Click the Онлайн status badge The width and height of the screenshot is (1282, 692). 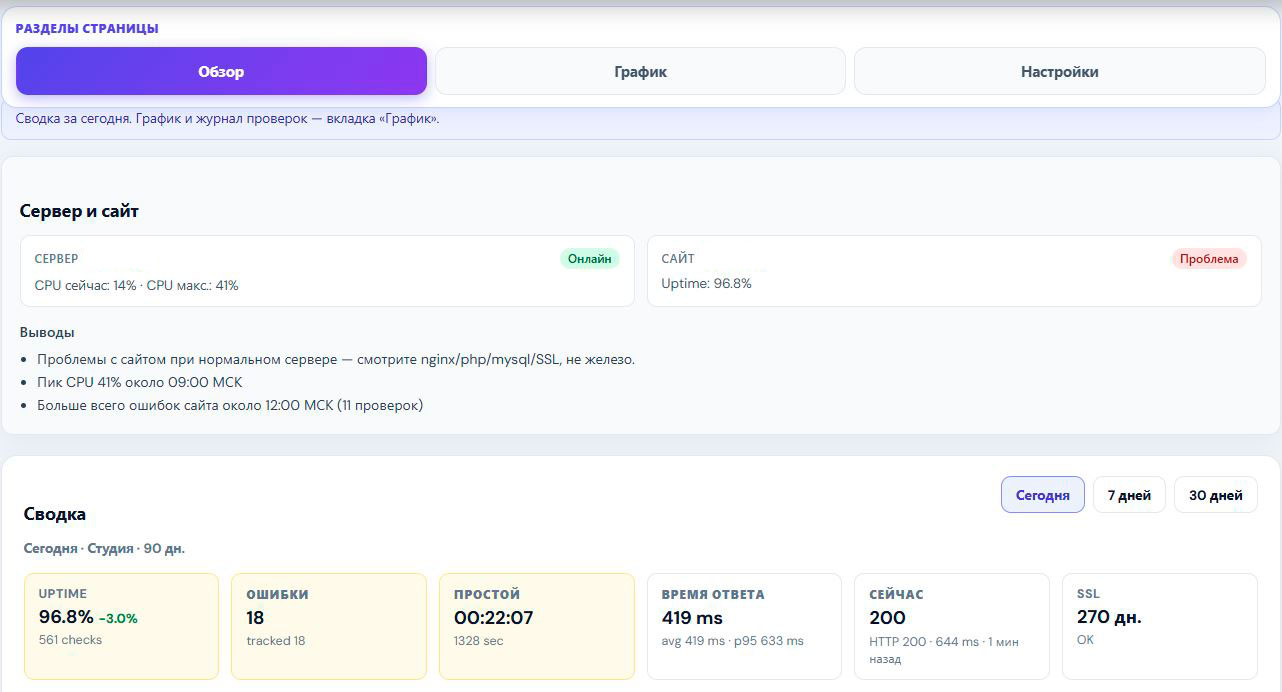pyautogui.click(x=589, y=259)
